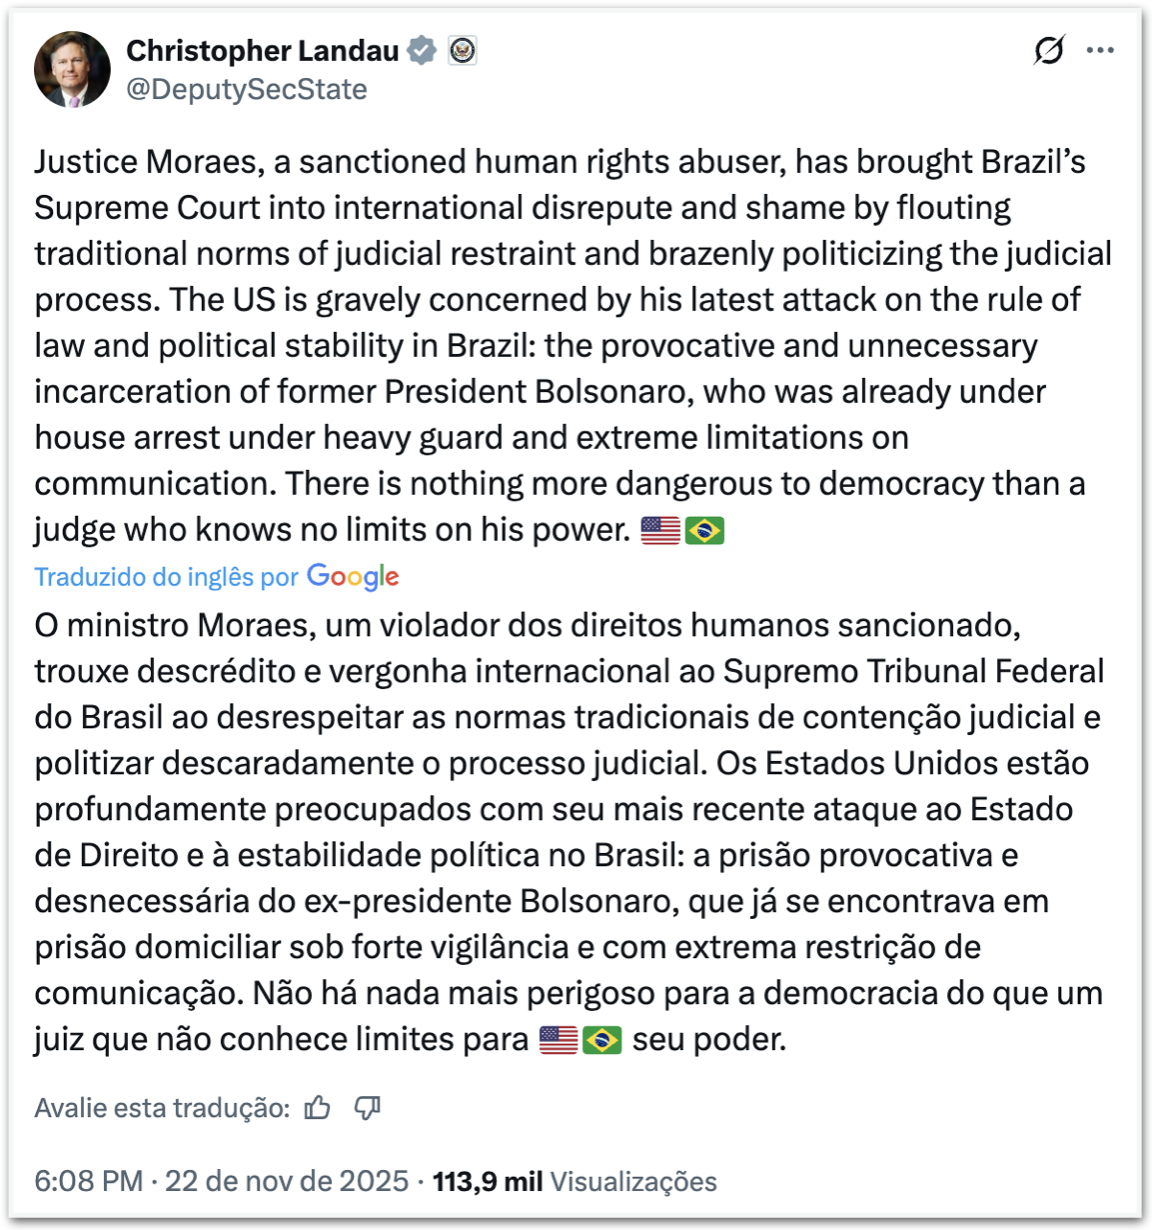This screenshot has height=1230, width=1152.
Task: Rate the translation negatively with thumbs down
Action: (367, 1107)
